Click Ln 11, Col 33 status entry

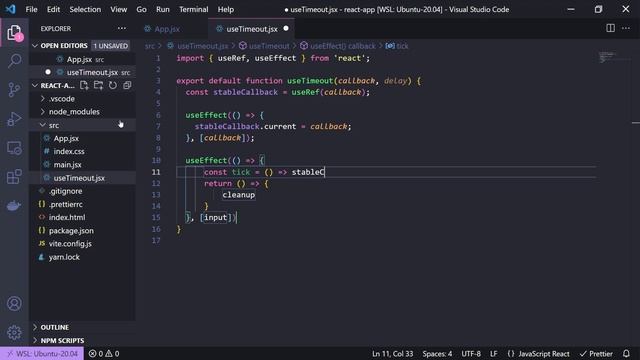(x=392, y=353)
